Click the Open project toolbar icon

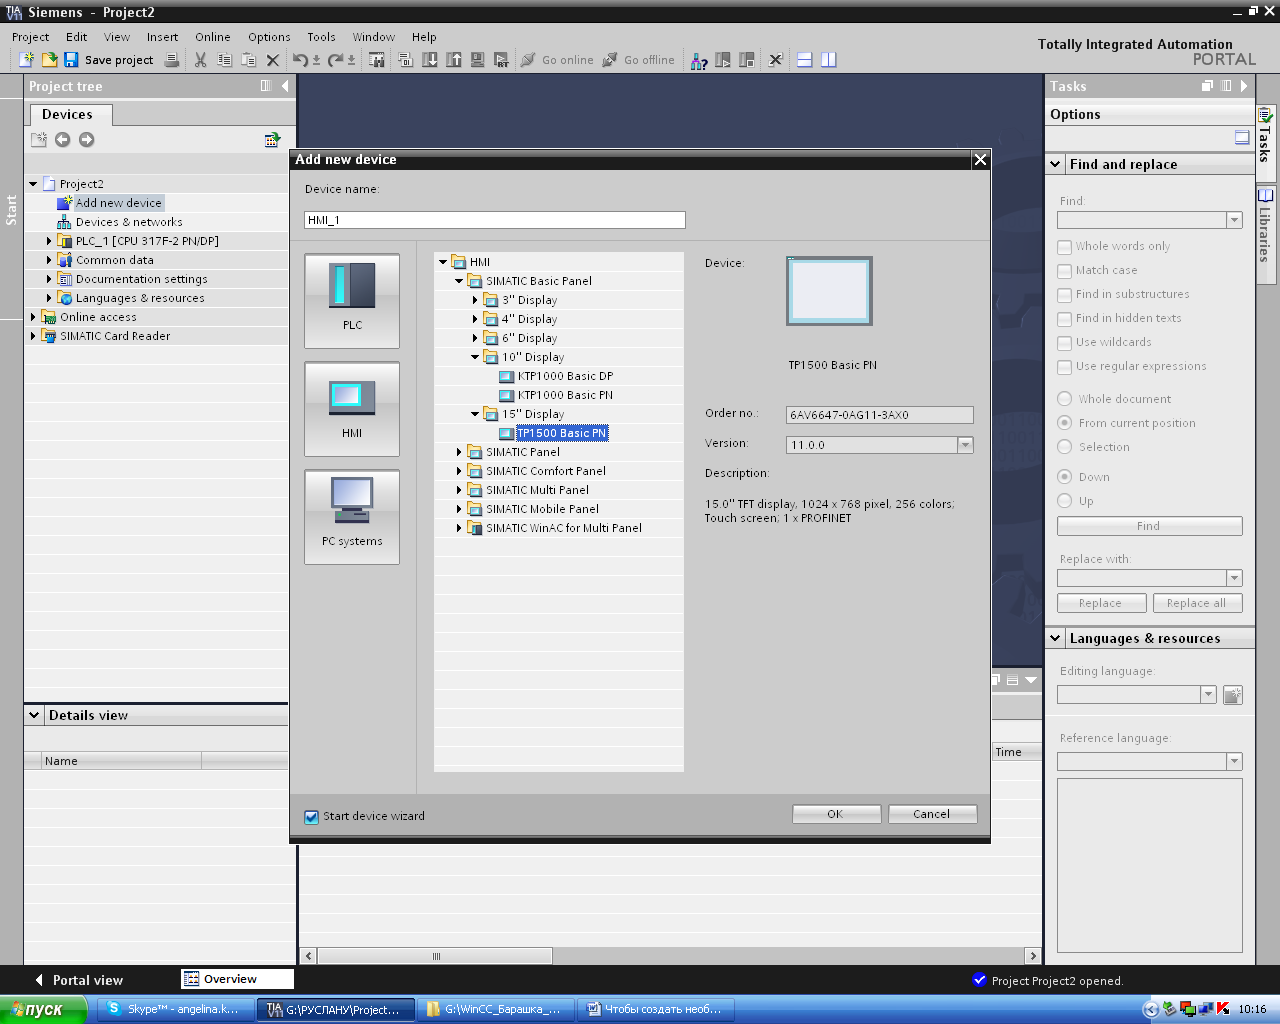tap(49, 60)
